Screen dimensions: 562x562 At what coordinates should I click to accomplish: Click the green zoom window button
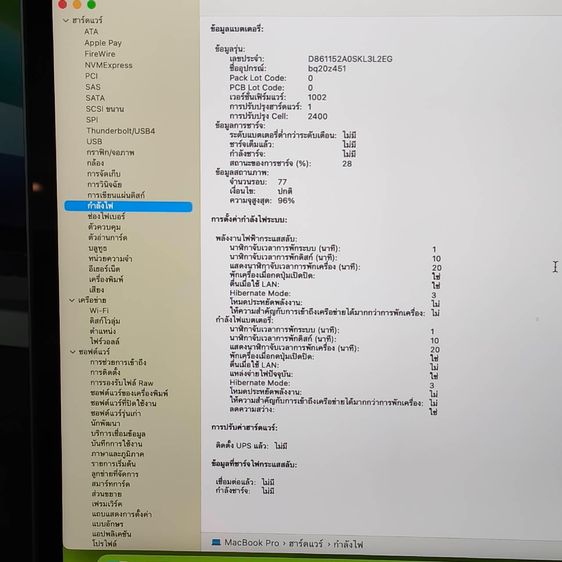coord(91,5)
